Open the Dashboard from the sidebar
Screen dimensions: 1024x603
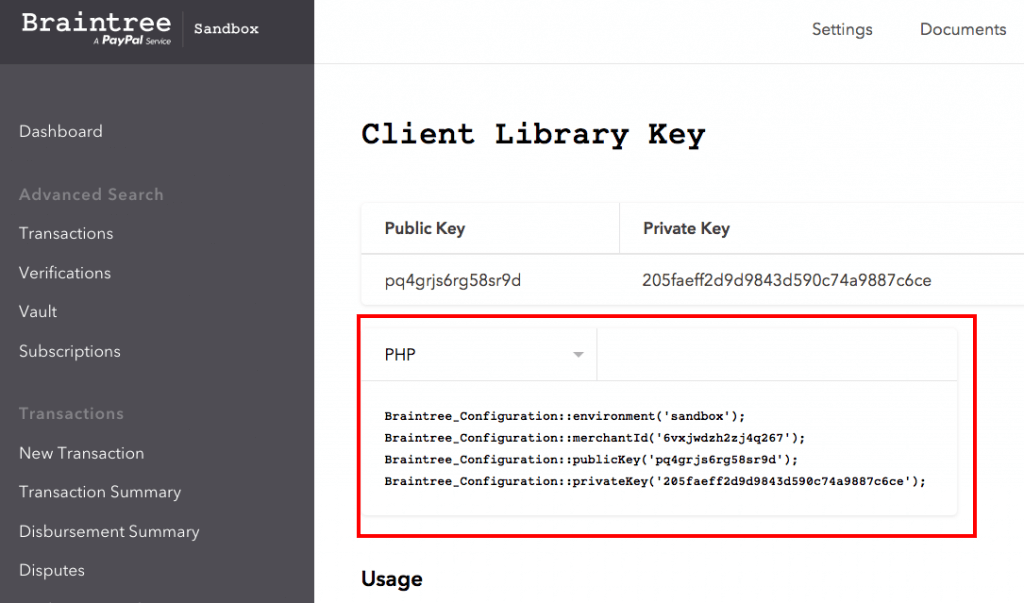pos(60,131)
